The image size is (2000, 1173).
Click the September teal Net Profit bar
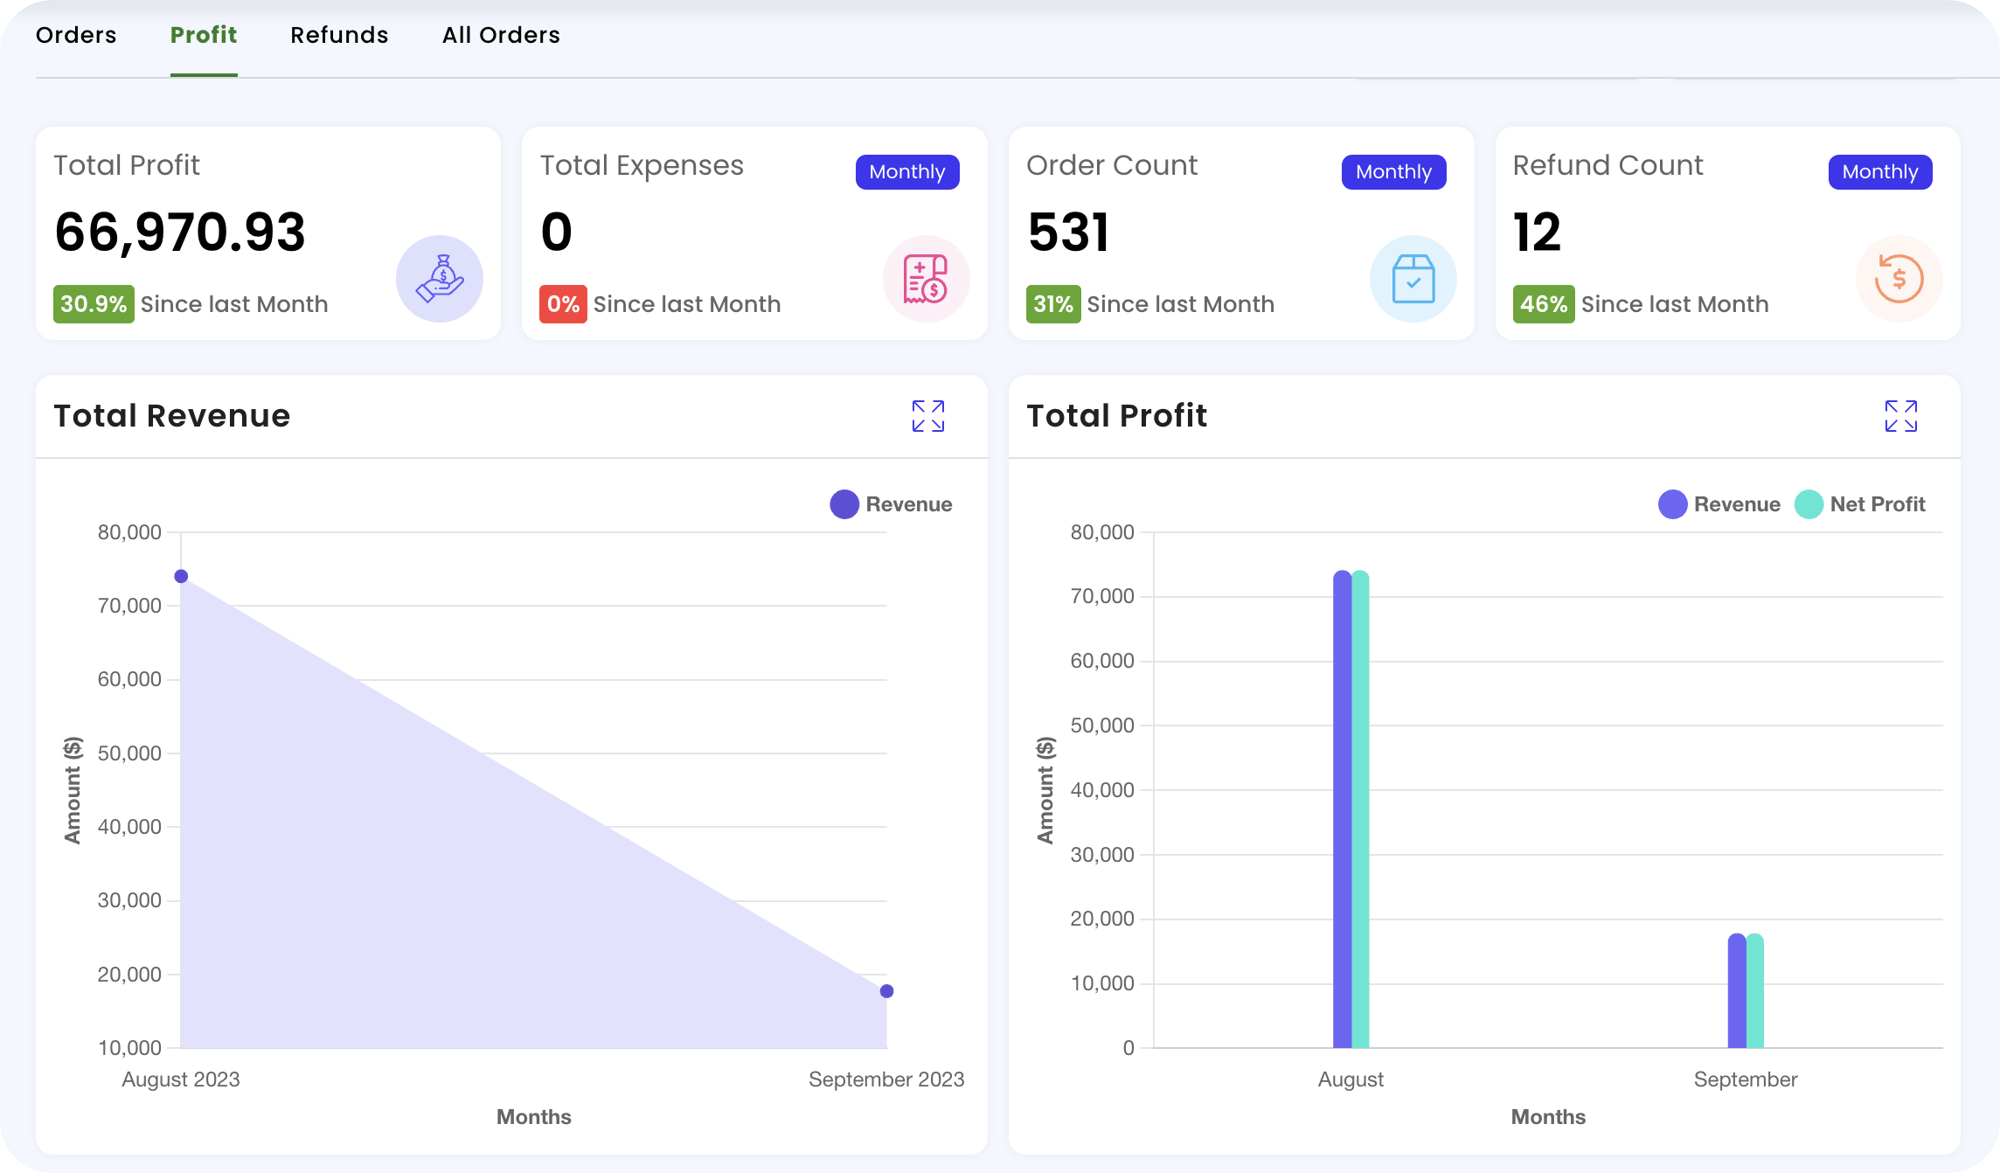coord(1755,991)
